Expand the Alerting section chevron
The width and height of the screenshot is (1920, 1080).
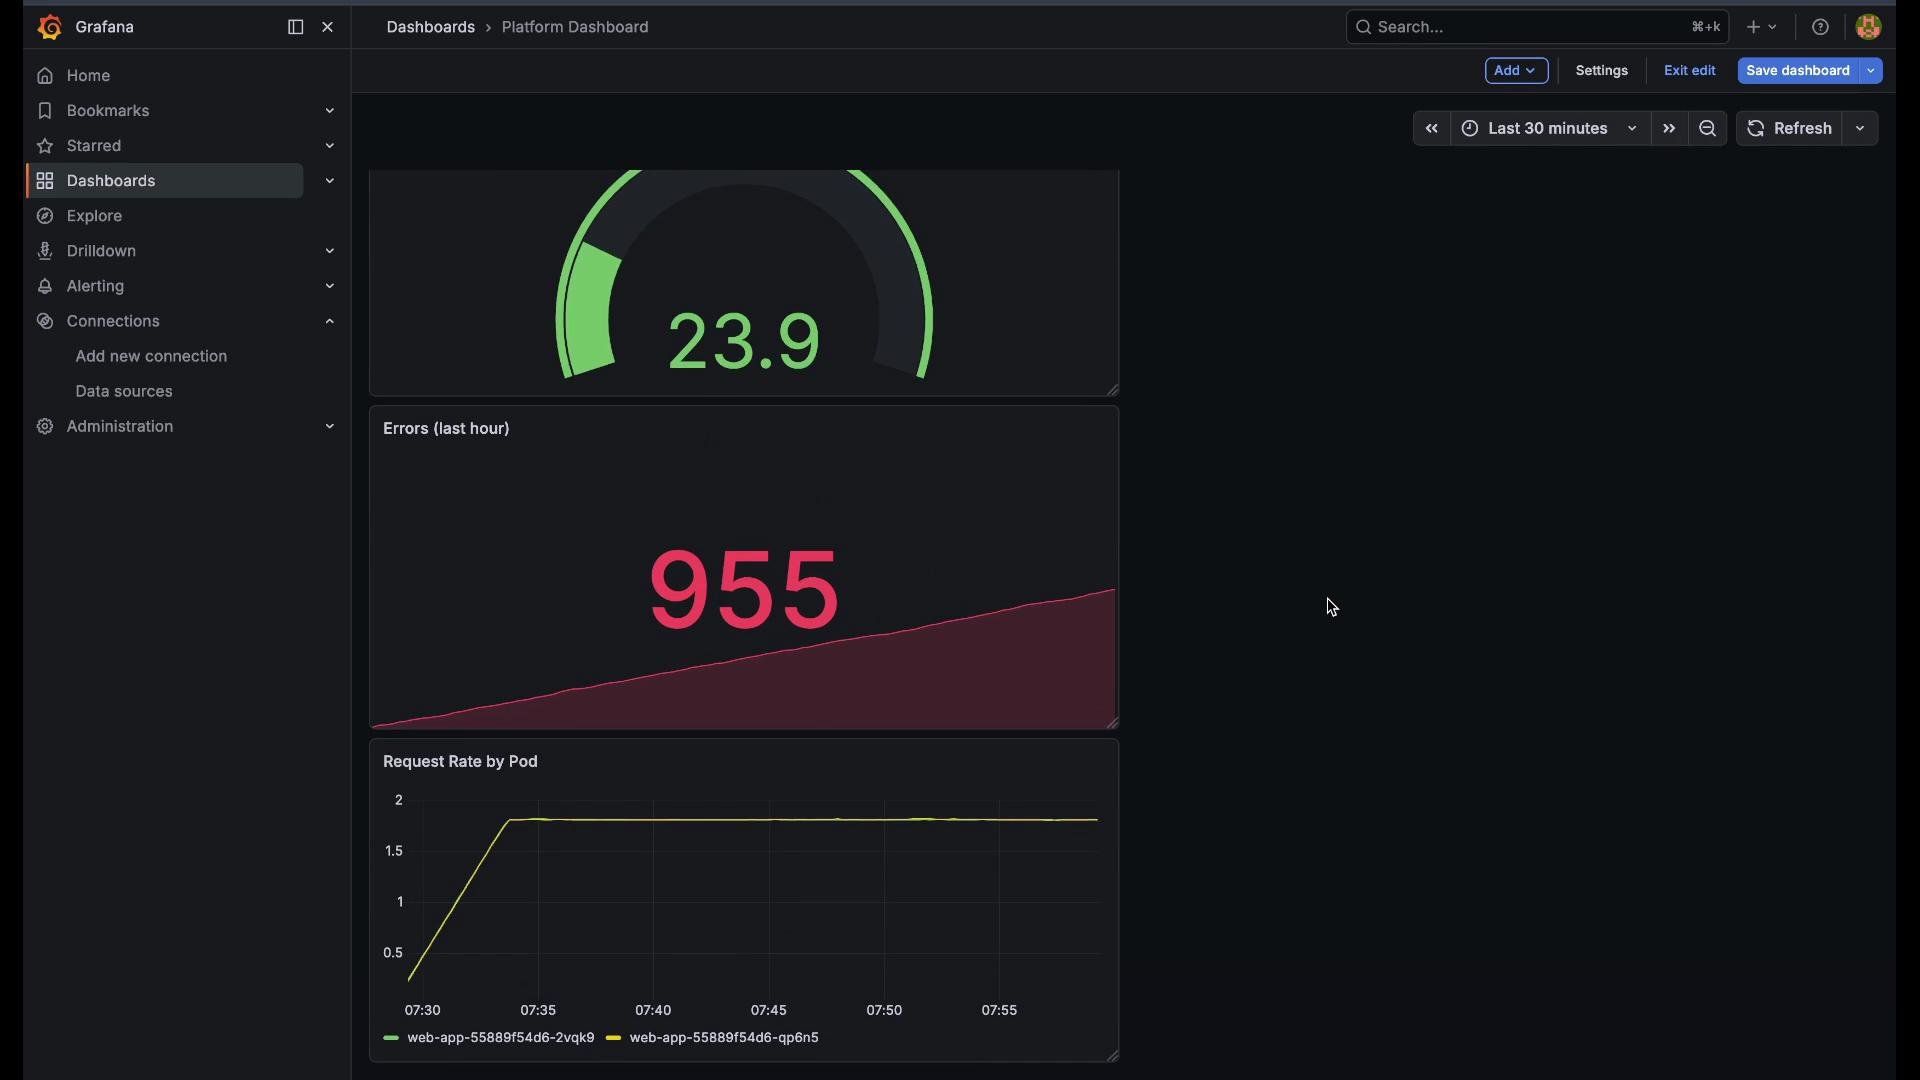click(x=330, y=286)
